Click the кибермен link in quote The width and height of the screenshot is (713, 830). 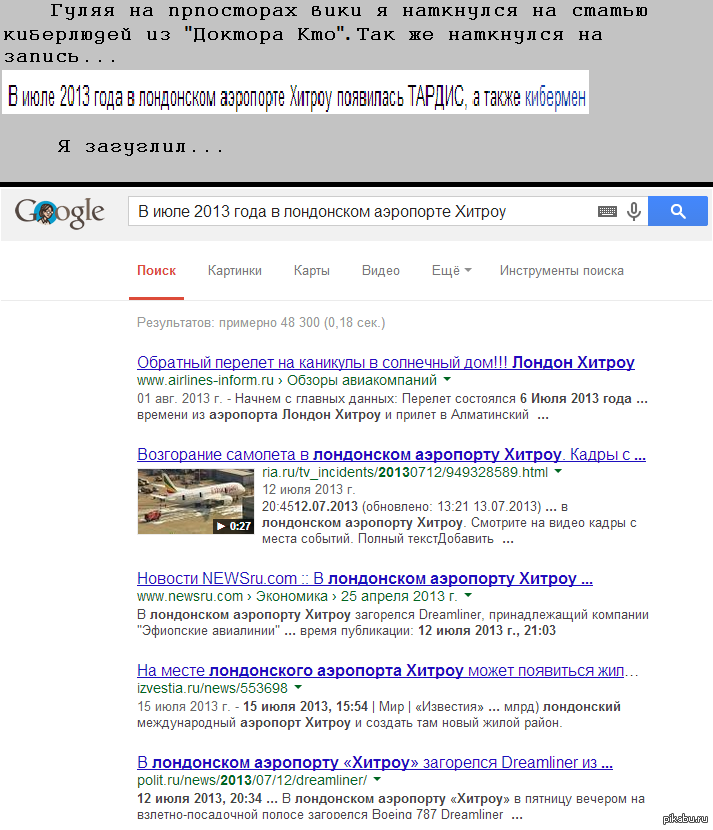coord(555,97)
